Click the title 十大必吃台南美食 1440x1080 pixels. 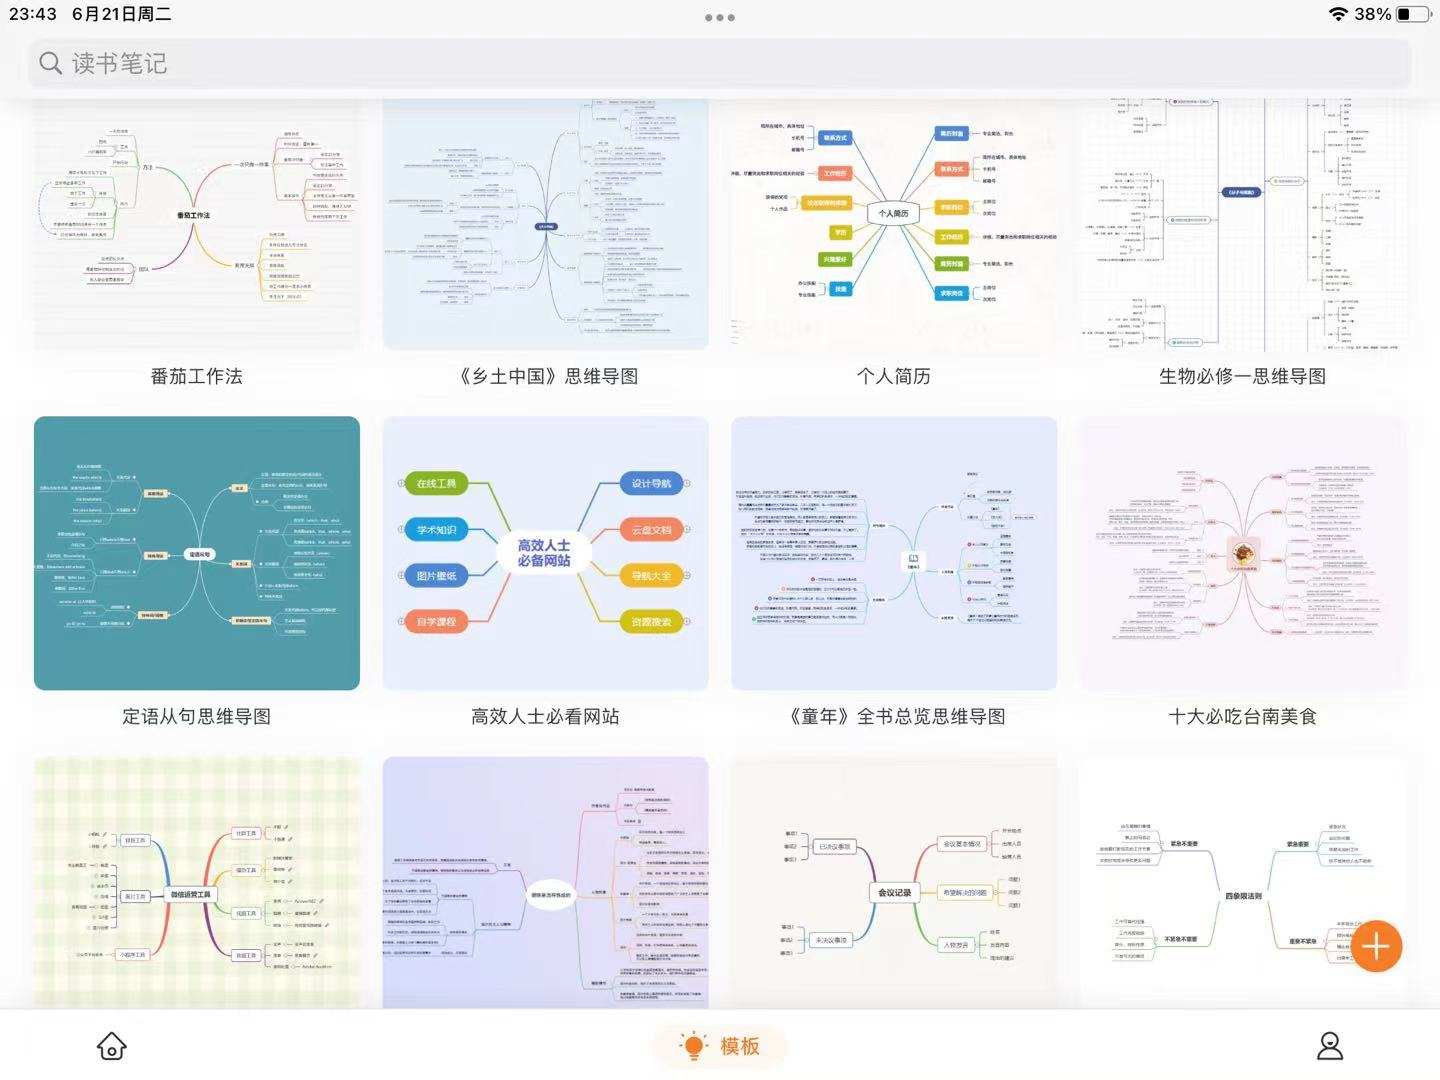click(x=1243, y=716)
